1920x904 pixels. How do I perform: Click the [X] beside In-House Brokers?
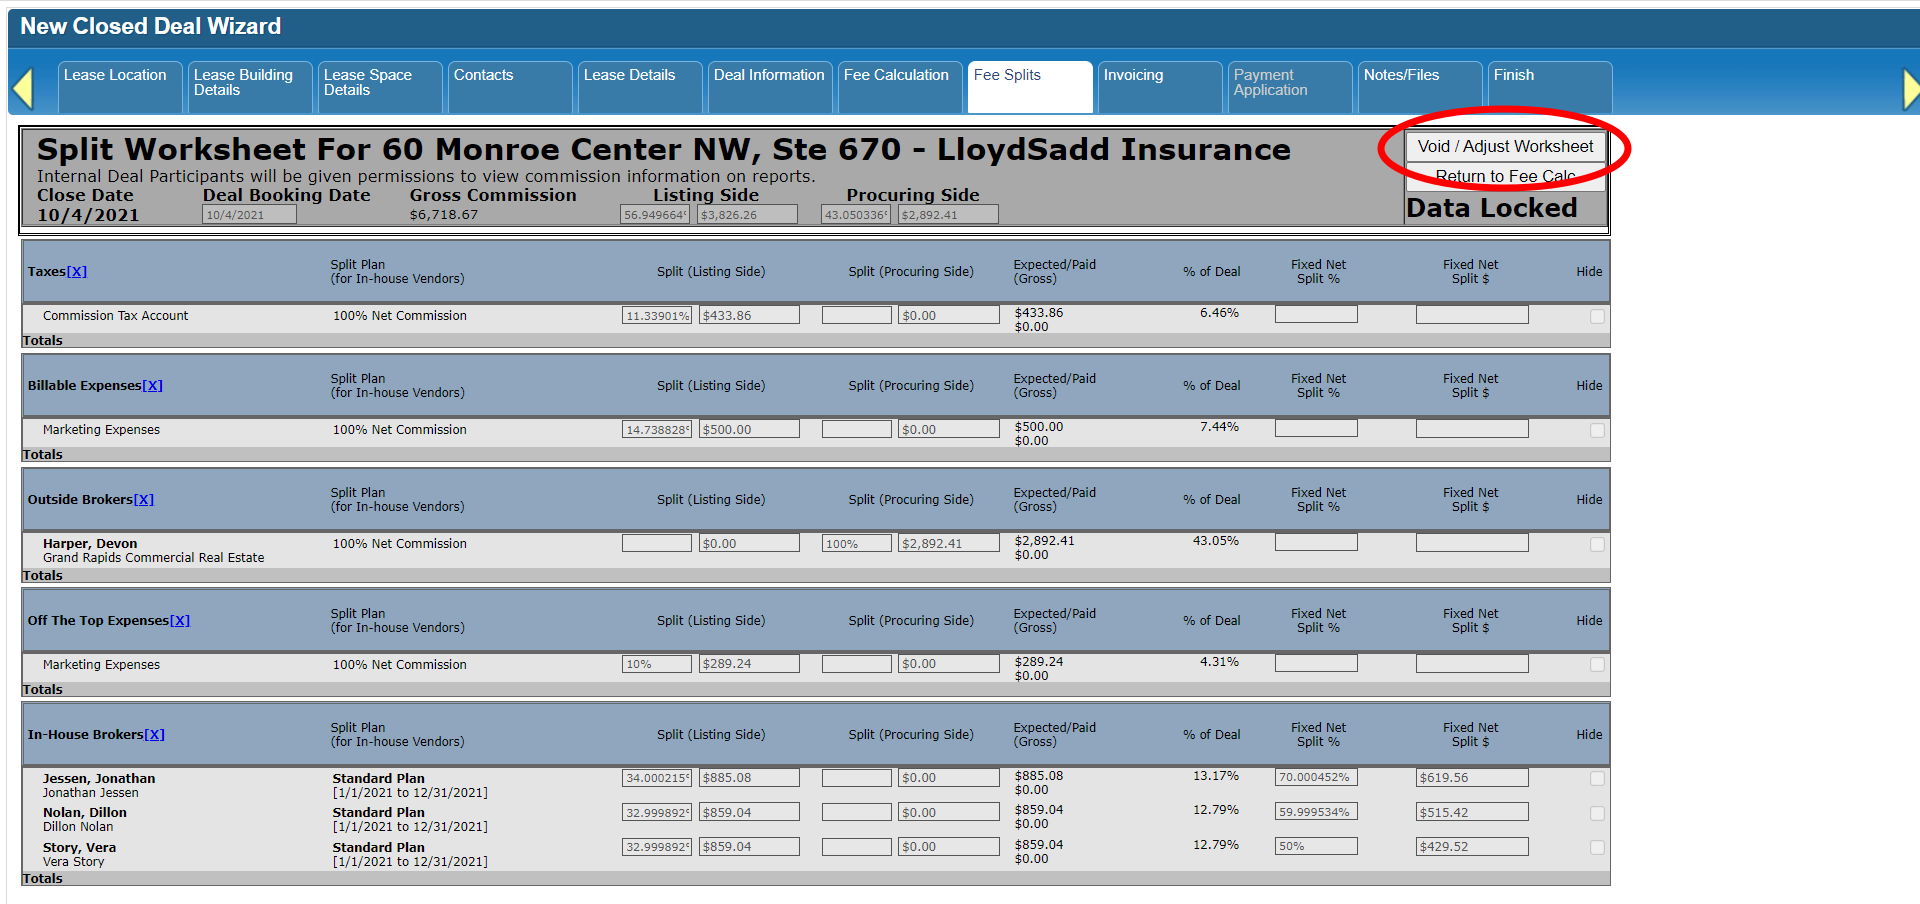point(154,735)
